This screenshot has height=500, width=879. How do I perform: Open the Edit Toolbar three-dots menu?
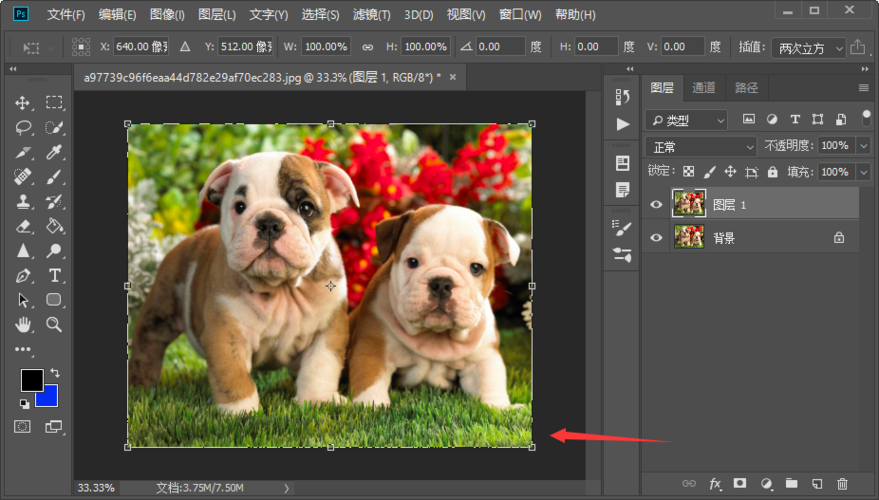click(x=23, y=349)
